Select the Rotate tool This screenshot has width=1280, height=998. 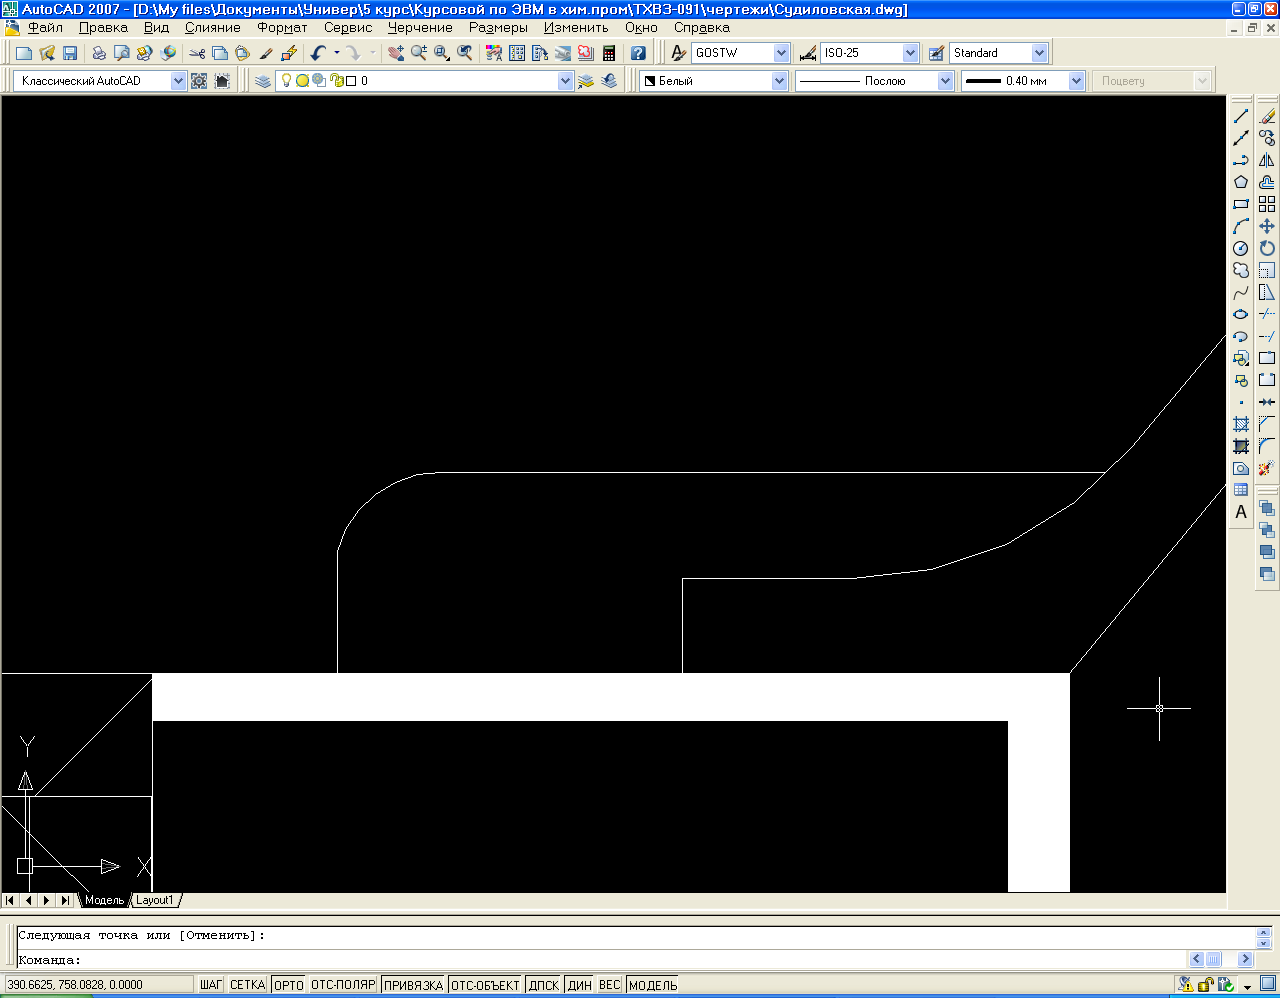[x=1267, y=248]
